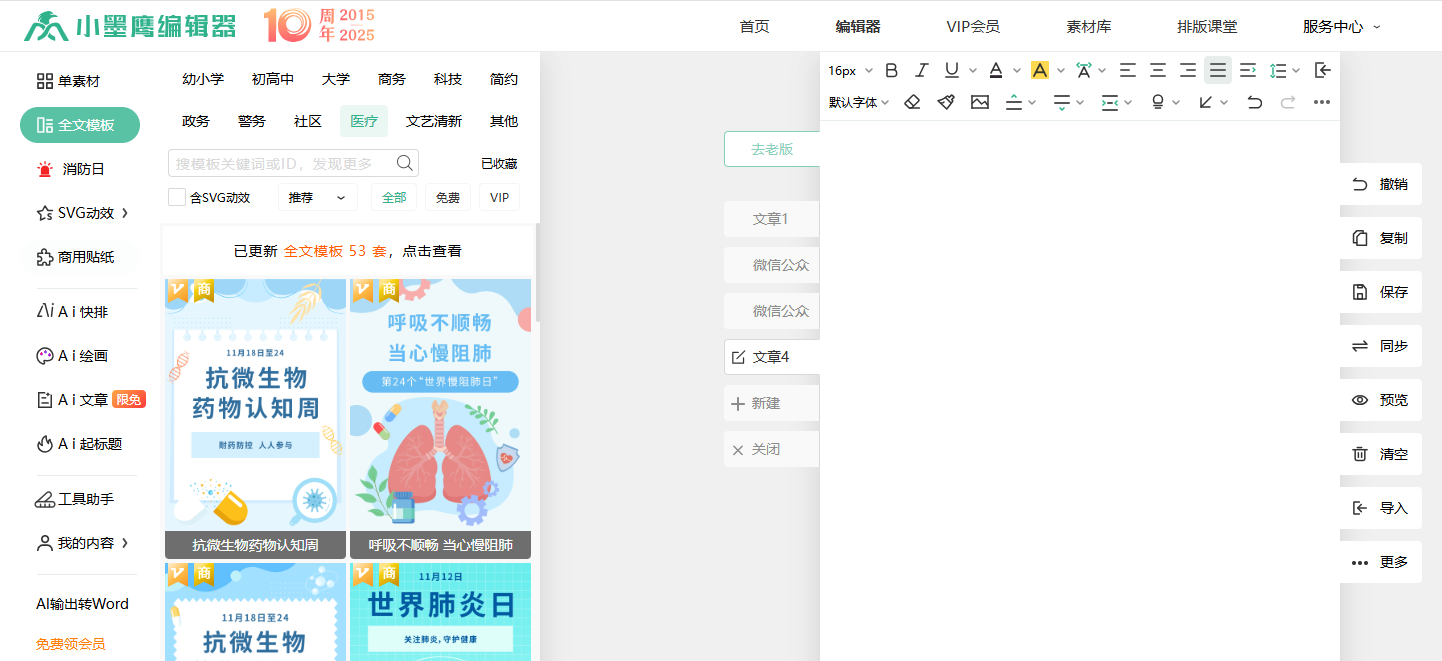Click the 保存 save button
This screenshot has width=1442, height=661.
point(1381,292)
